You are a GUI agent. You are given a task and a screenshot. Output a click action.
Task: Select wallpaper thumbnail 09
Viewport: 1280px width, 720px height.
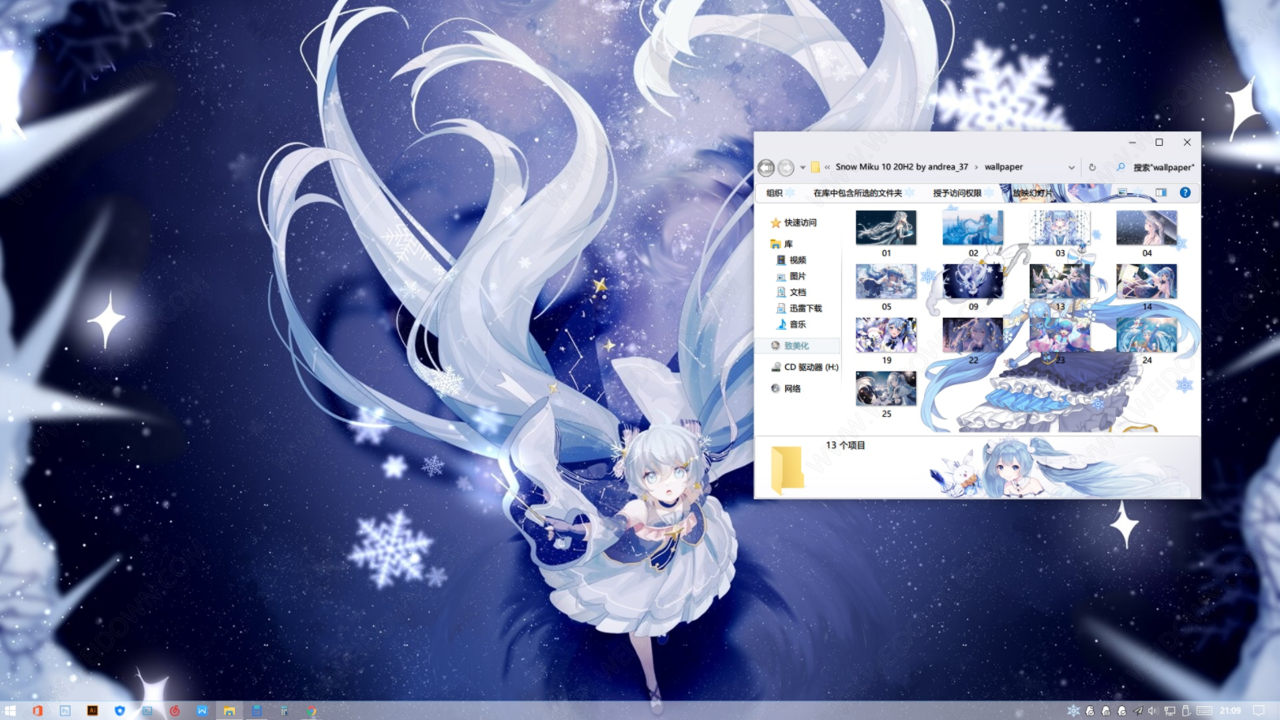pyautogui.click(x=973, y=282)
